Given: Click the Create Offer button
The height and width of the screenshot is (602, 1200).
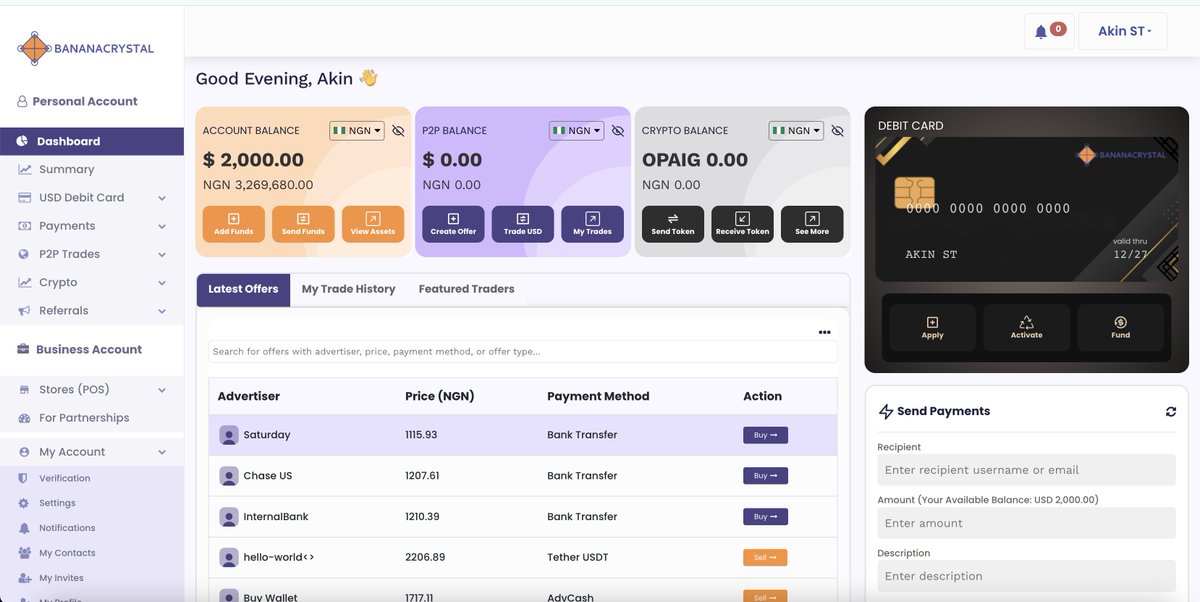Looking at the screenshot, I should tap(453, 224).
